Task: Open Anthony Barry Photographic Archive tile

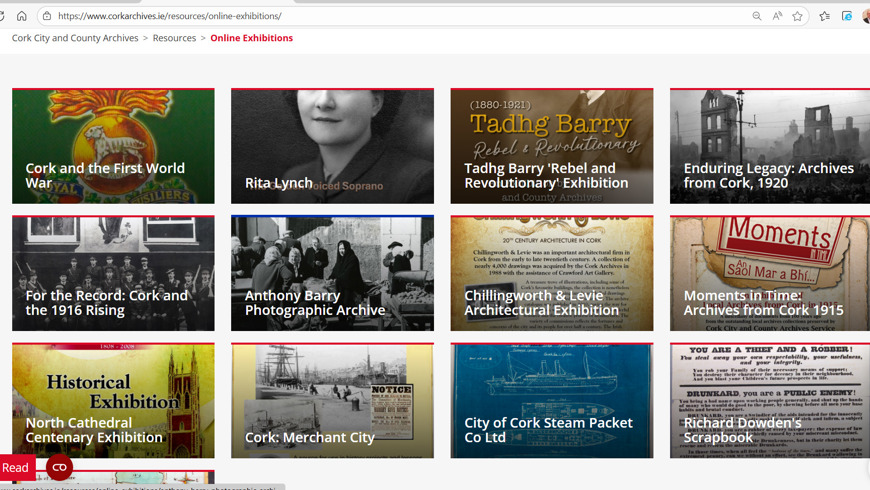Action: pyautogui.click(x=332, y=273)
